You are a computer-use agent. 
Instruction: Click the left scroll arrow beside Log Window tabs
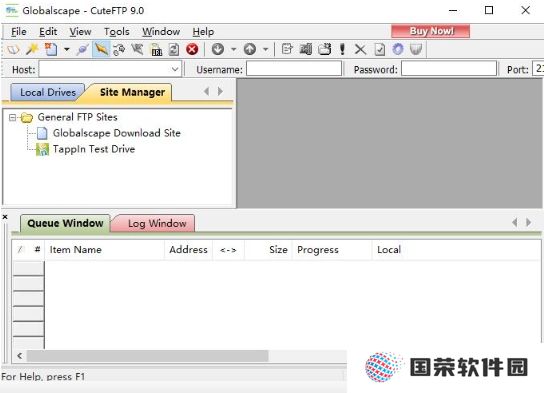pos(515,222)
